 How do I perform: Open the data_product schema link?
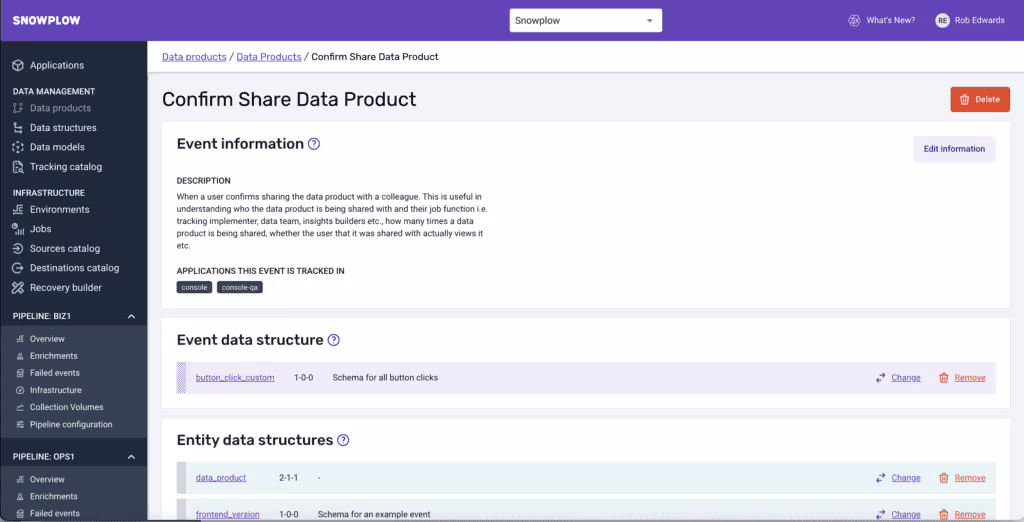pyautogui.click(x=221, y=478)
